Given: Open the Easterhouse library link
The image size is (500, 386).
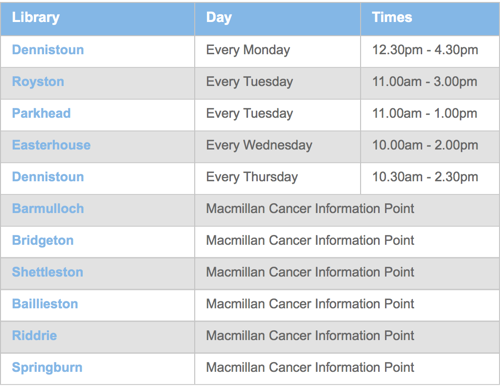Looking at the screenshot, I should [51, 145].
